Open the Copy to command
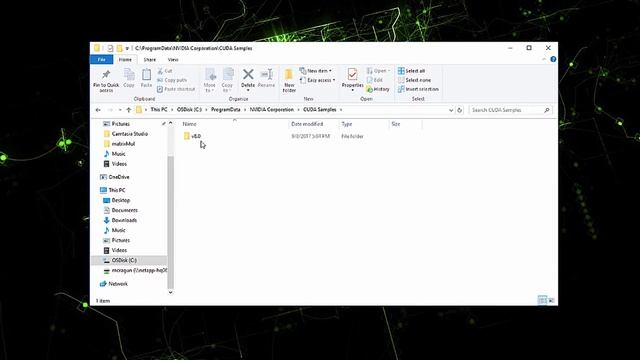 (227, 80)
